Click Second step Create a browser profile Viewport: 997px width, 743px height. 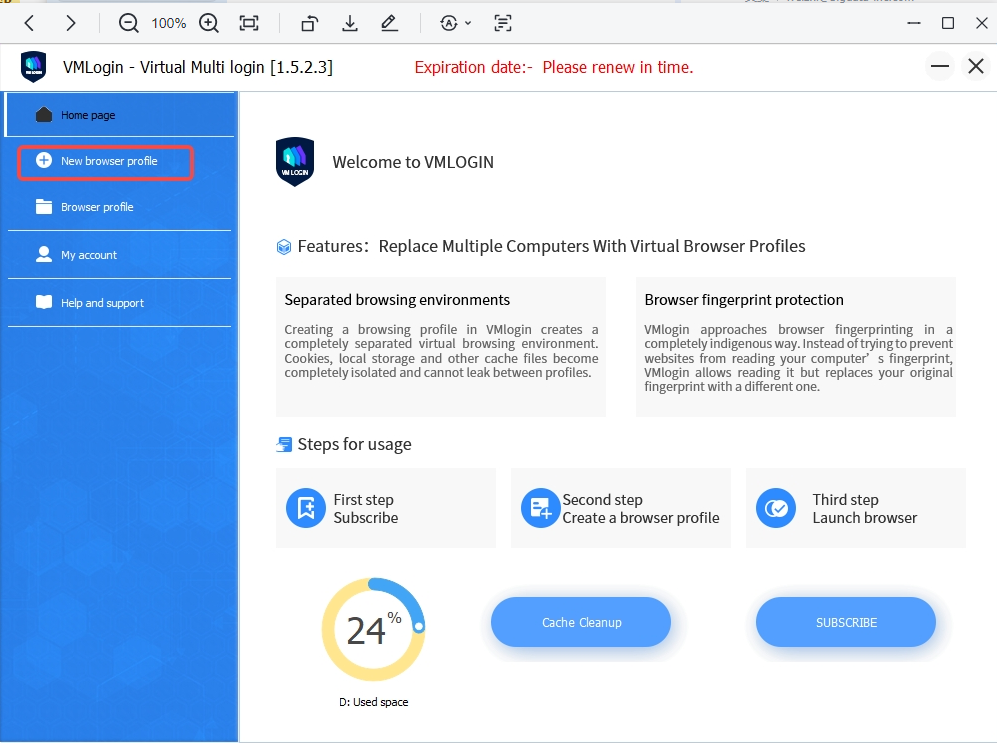[x=640, y=508]
